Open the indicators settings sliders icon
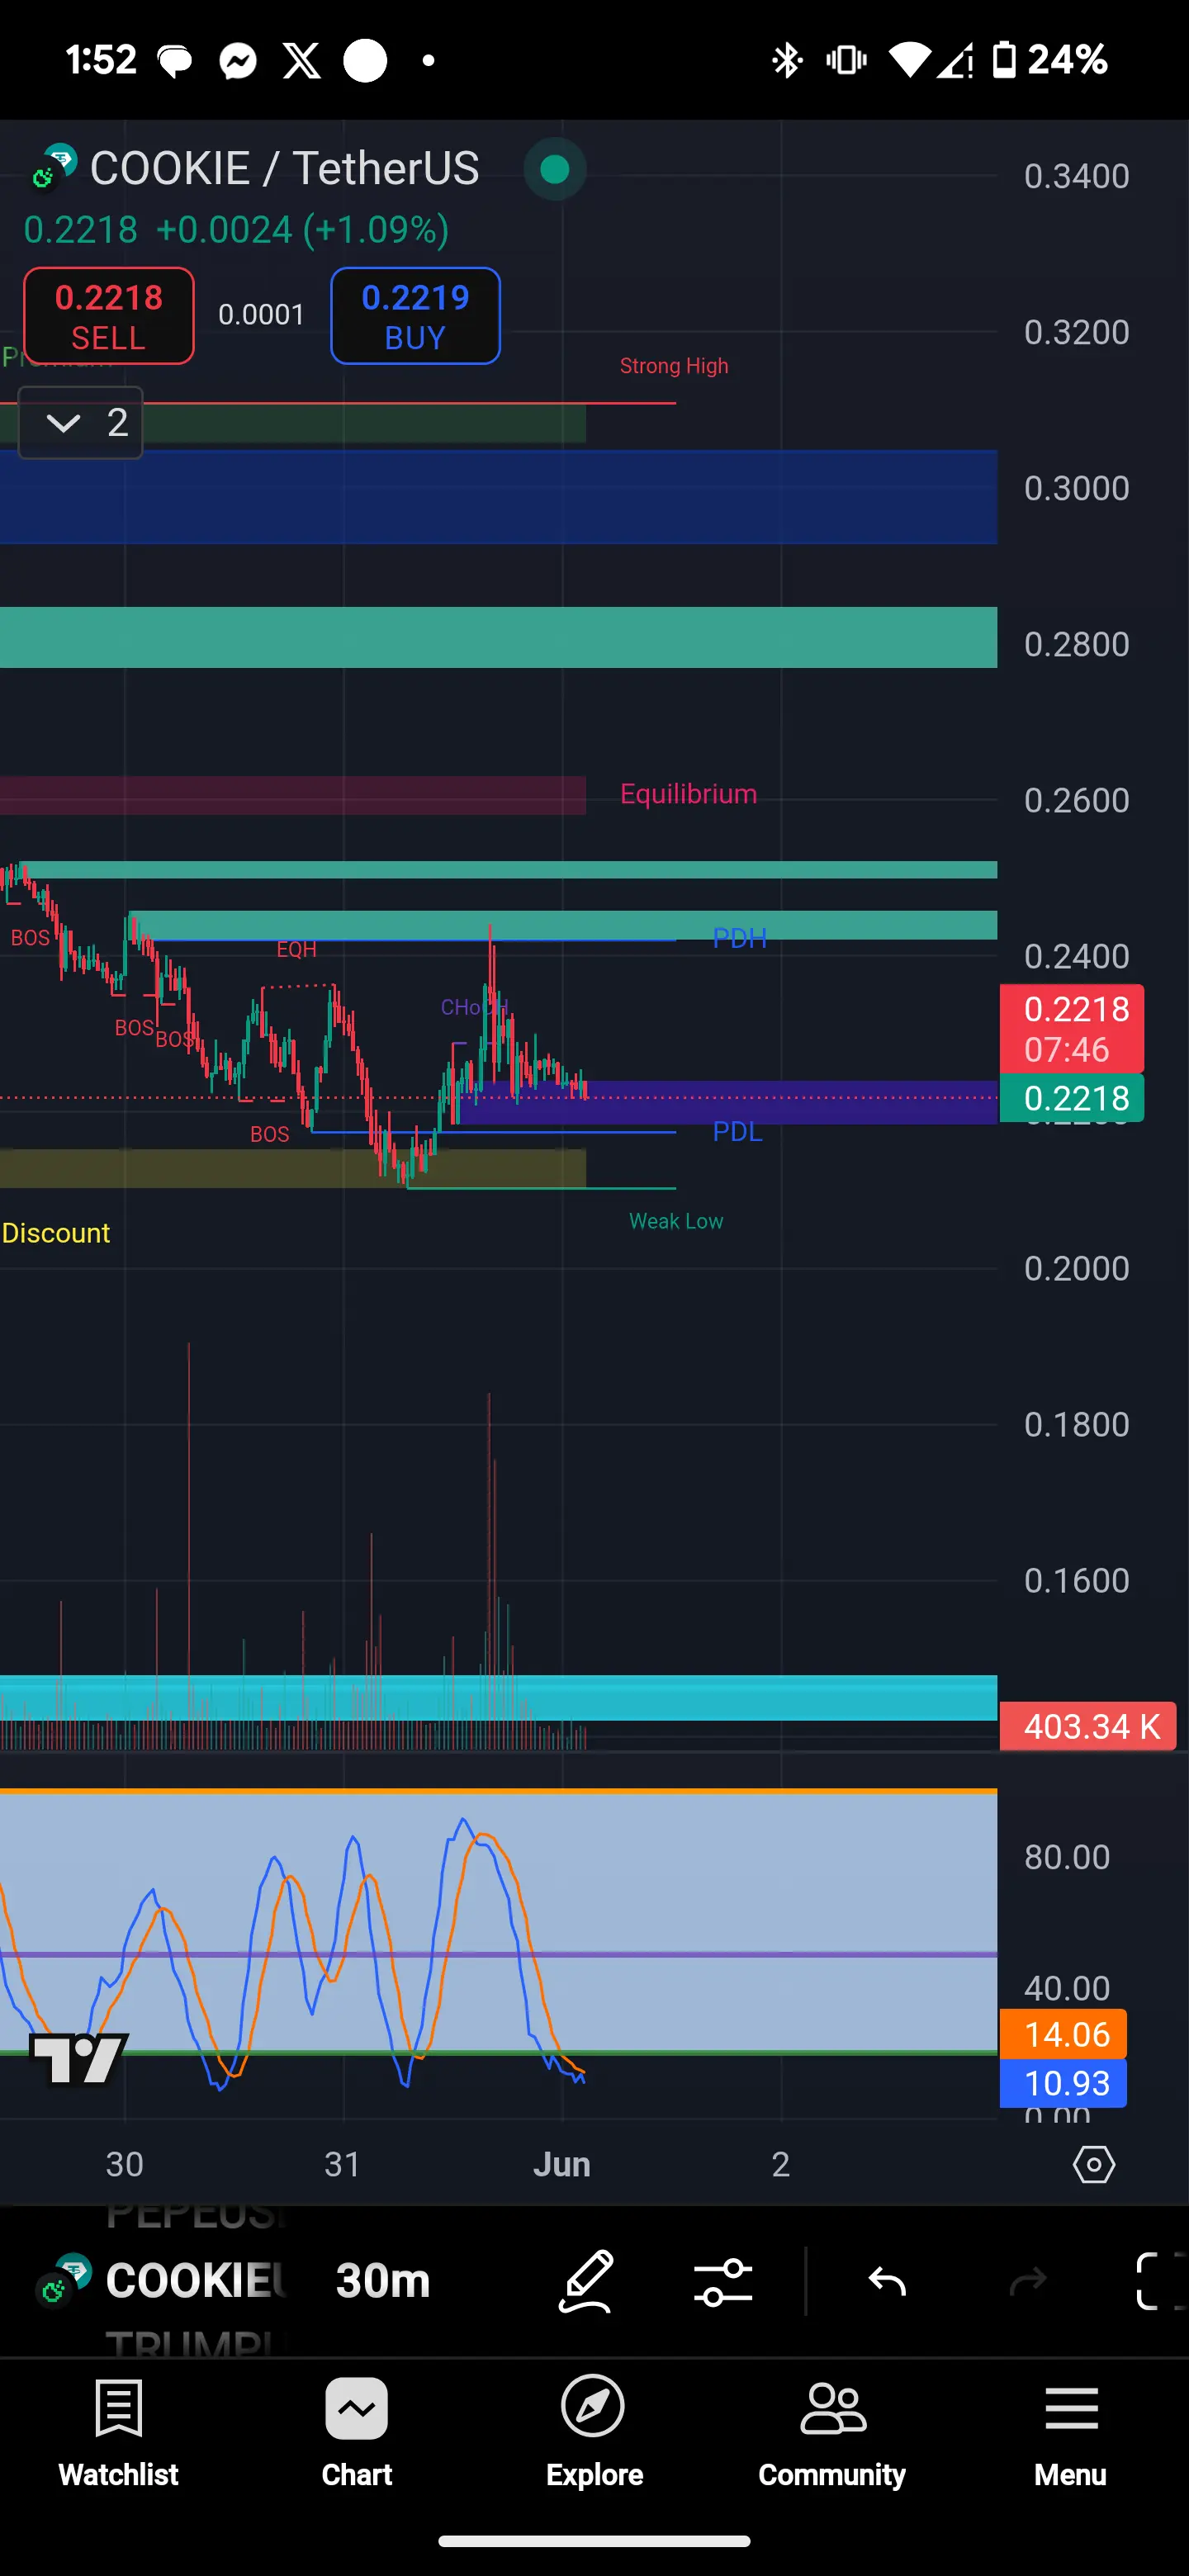Screen dimensions: 1189x2576 723,2281
